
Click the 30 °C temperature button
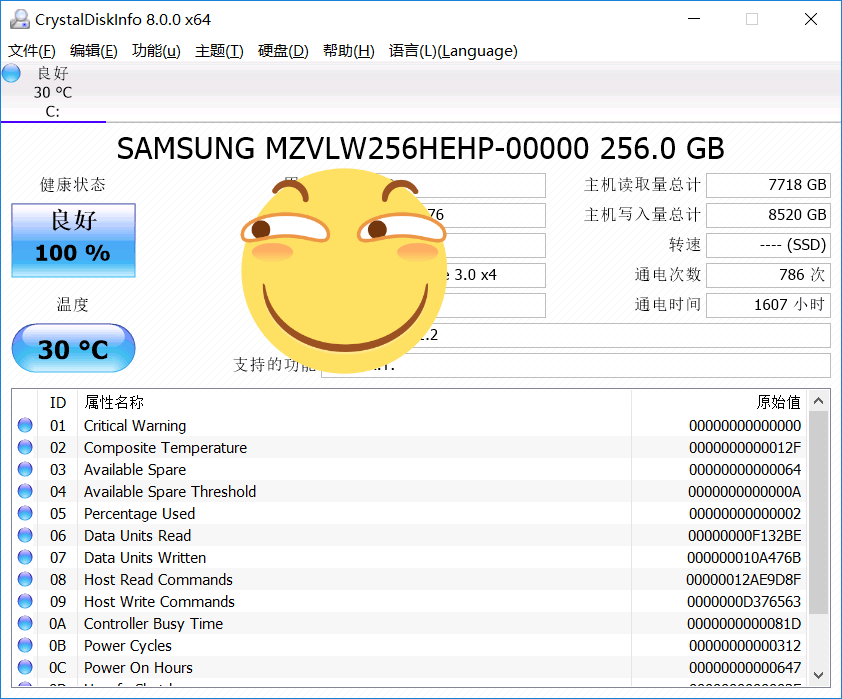[74, 348]
